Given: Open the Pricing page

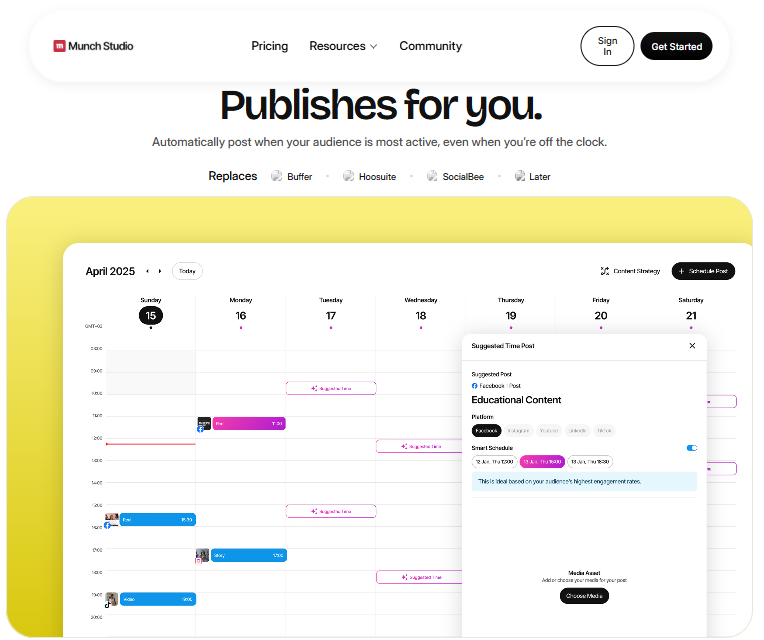Looking at the screenshot, I should 269,46.
